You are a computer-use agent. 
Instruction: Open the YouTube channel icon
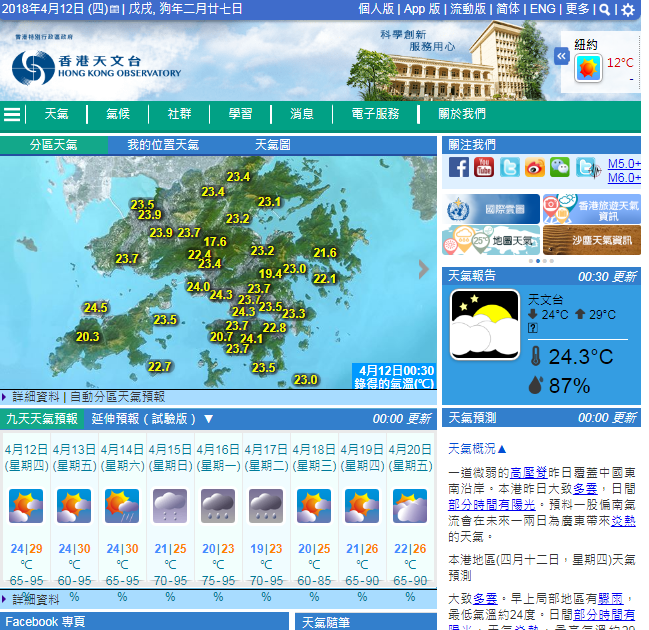point(484,167)
